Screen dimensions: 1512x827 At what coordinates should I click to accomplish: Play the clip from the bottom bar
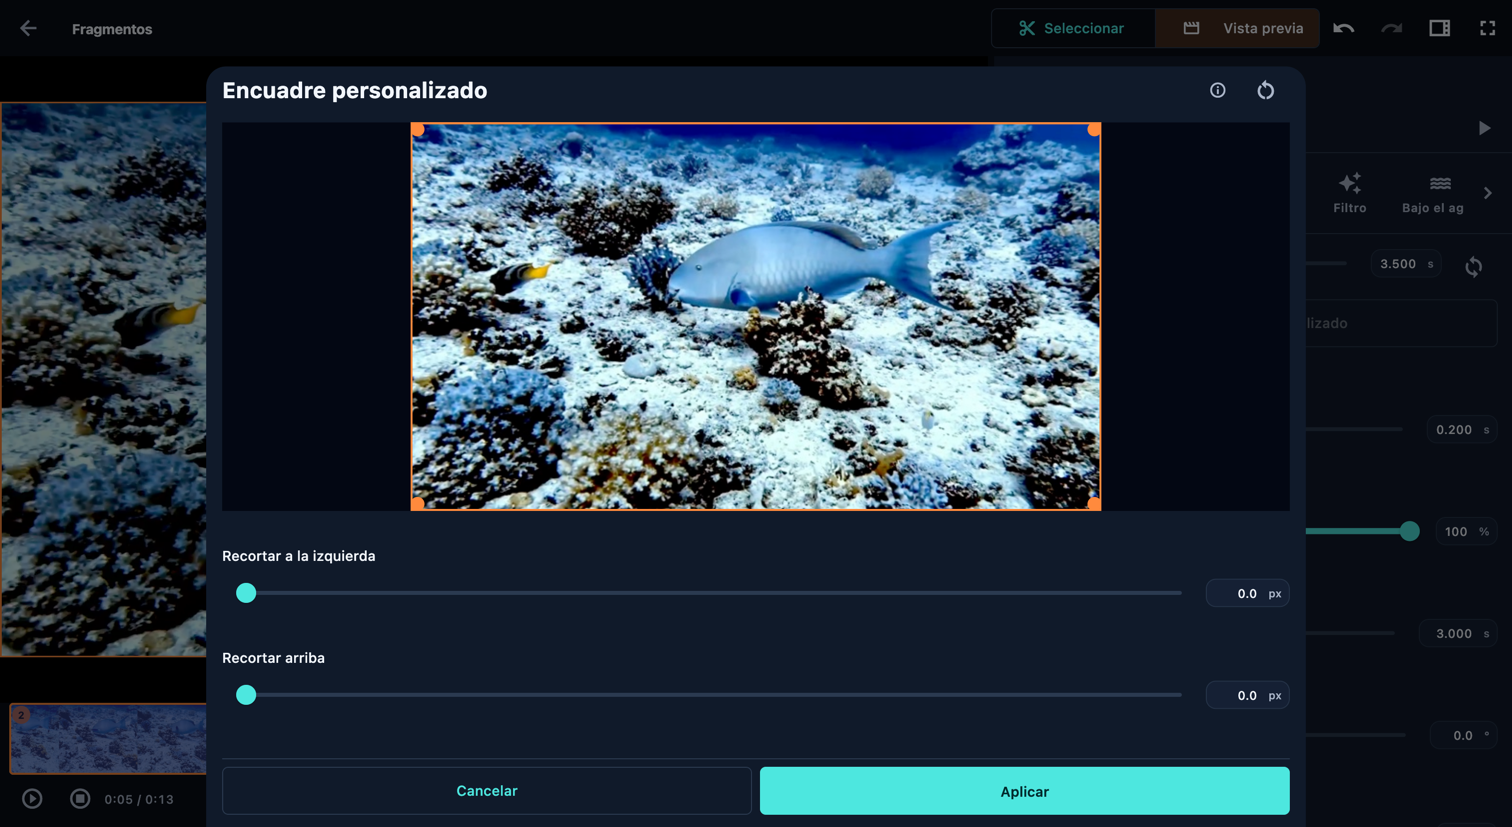coord(32,798)
